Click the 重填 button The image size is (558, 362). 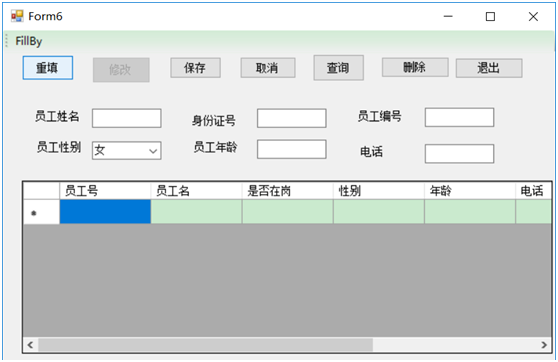tap(48, 68)
